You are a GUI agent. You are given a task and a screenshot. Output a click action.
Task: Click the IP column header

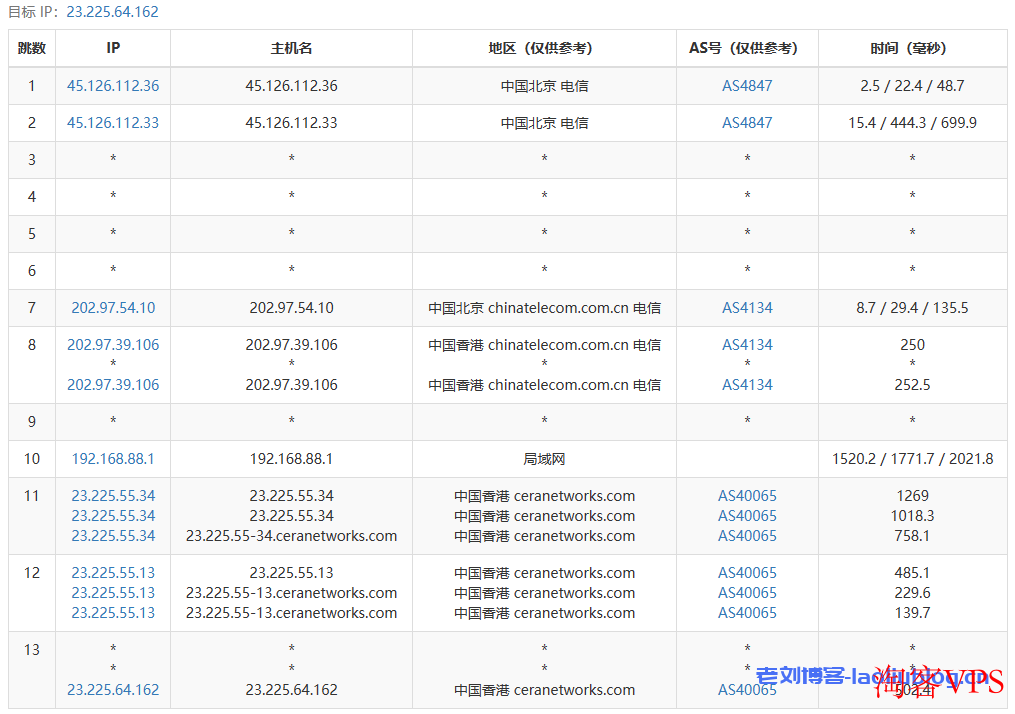point(113,48)
